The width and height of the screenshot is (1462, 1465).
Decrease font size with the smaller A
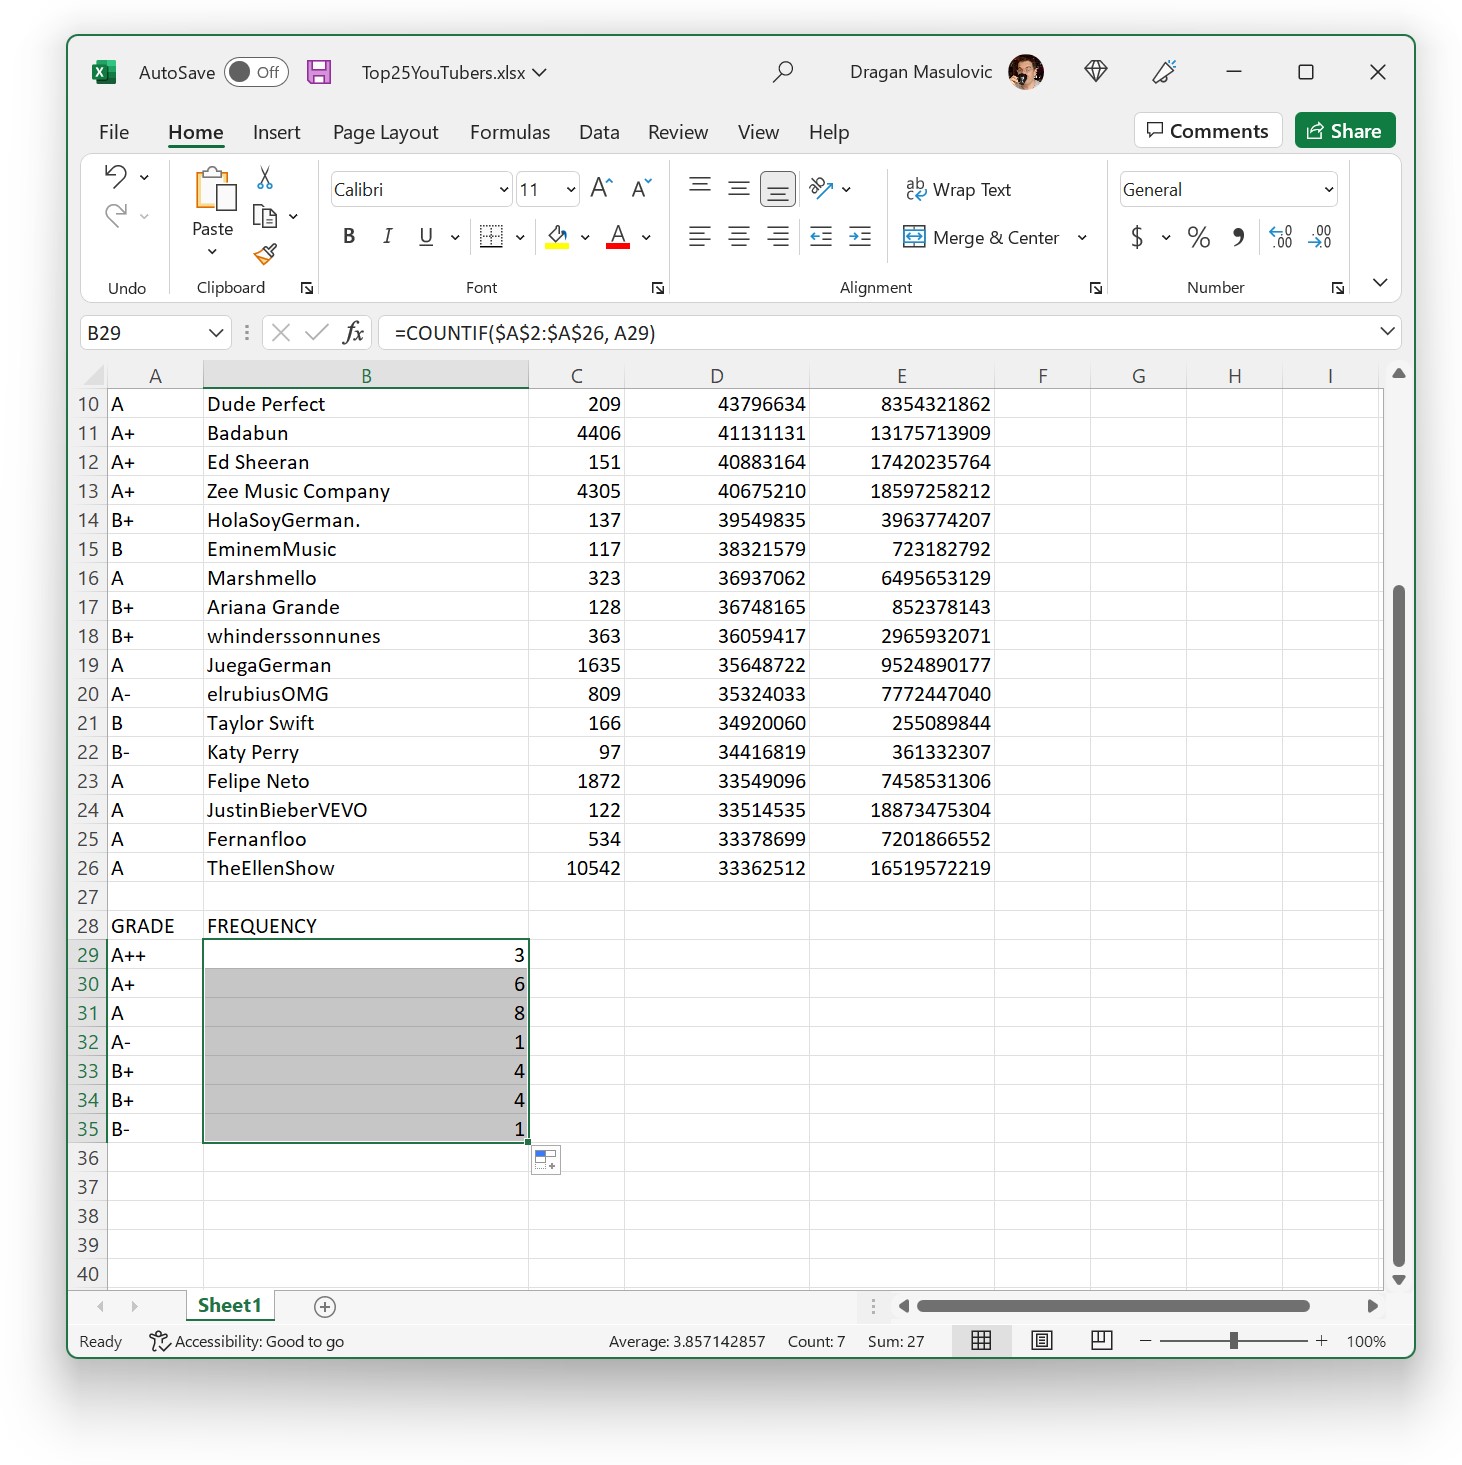click(642, 188)
